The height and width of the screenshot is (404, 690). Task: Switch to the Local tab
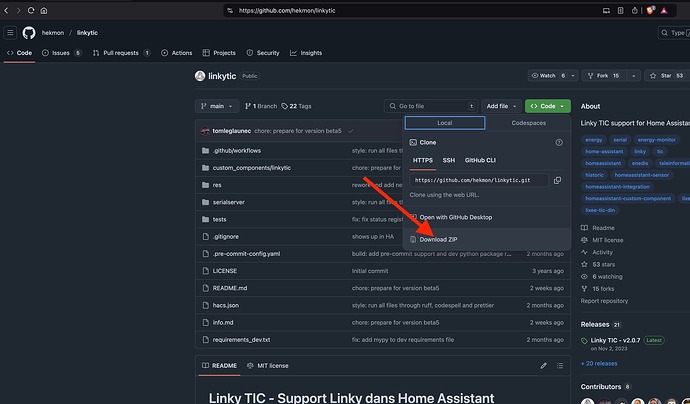pyautogui.click(x=445, y=123)
